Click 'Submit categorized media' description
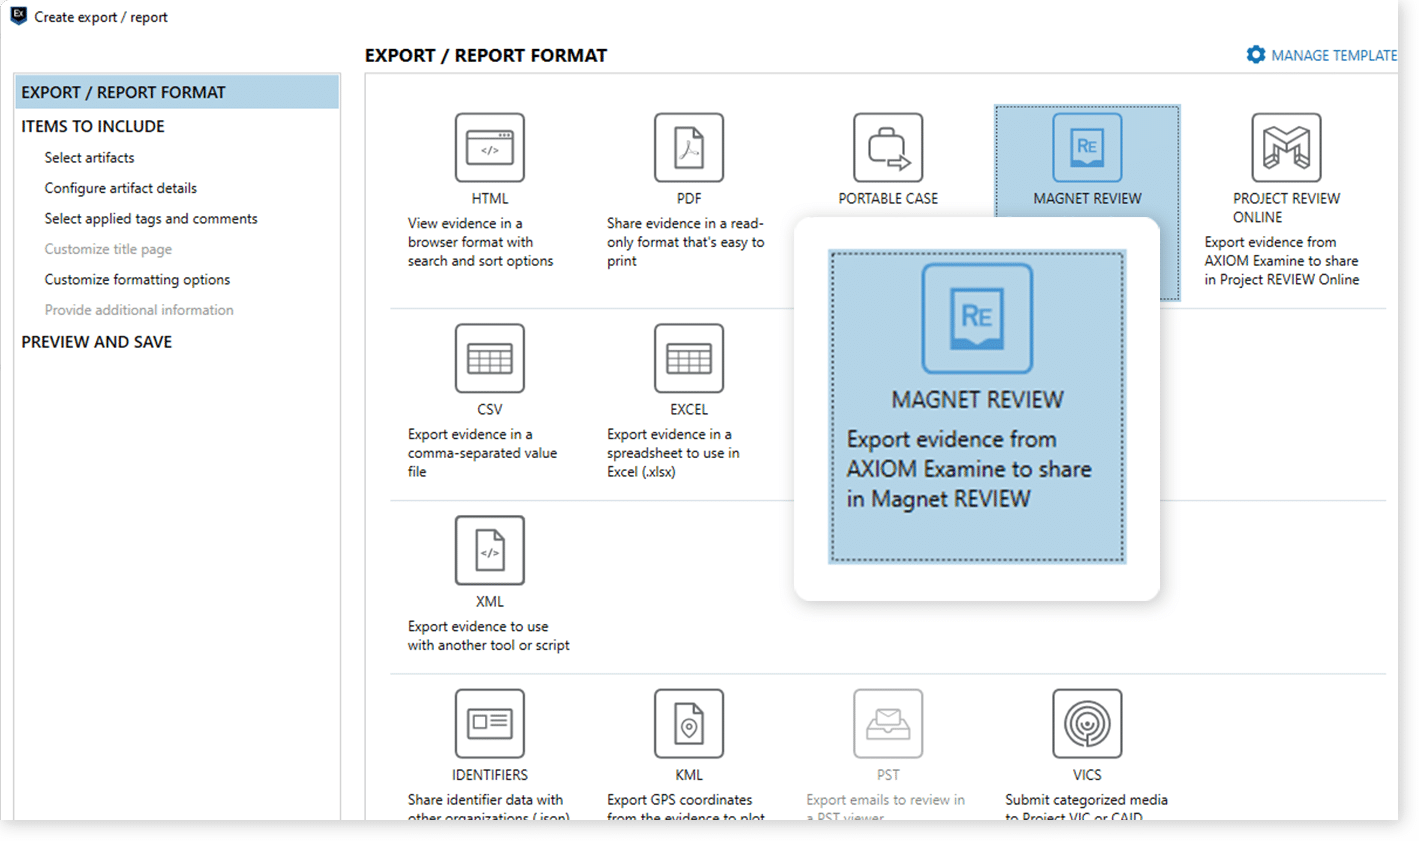Viewport: 1419px width, 841px height. pos(1086,808)
